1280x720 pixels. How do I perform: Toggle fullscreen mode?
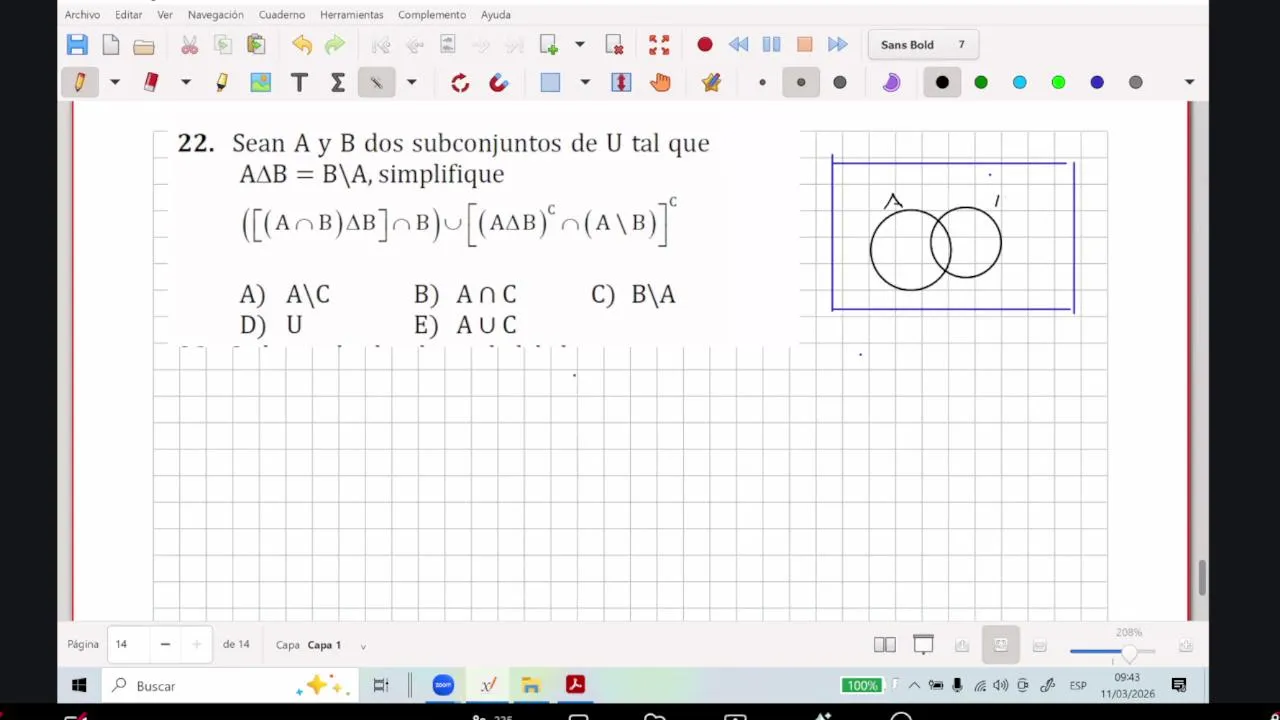pyautogui.click(x=659, y=45)
